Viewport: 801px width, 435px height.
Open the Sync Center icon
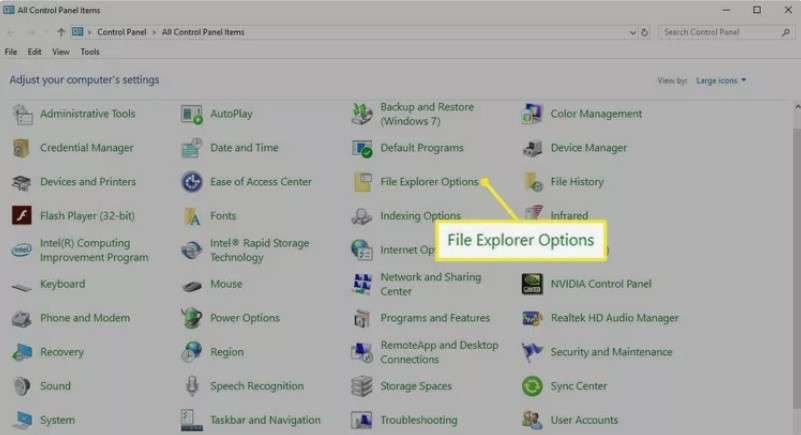pyautogui.click(x=532, y=386)
